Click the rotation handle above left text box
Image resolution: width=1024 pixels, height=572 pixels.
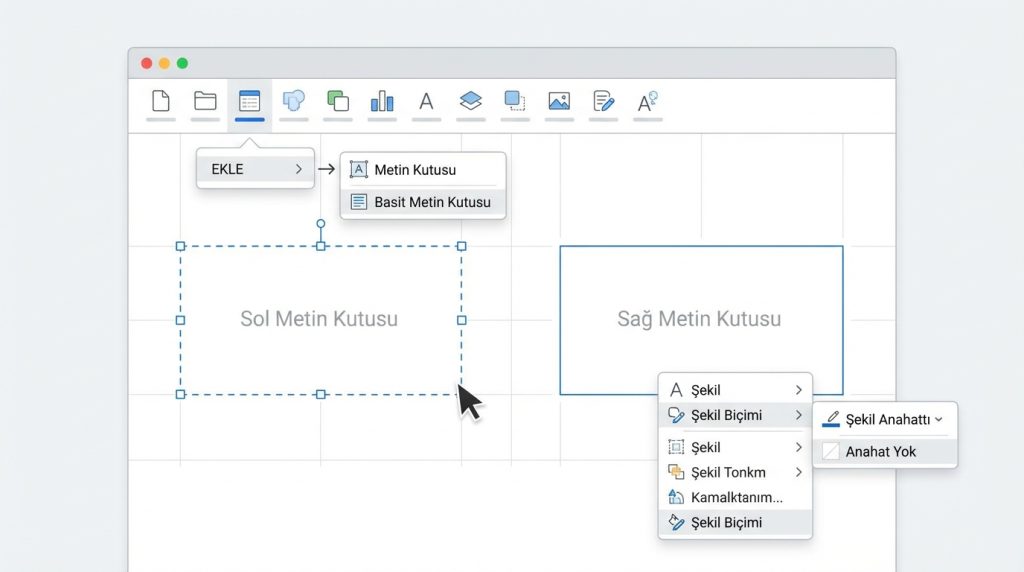(x=321, y=224)
